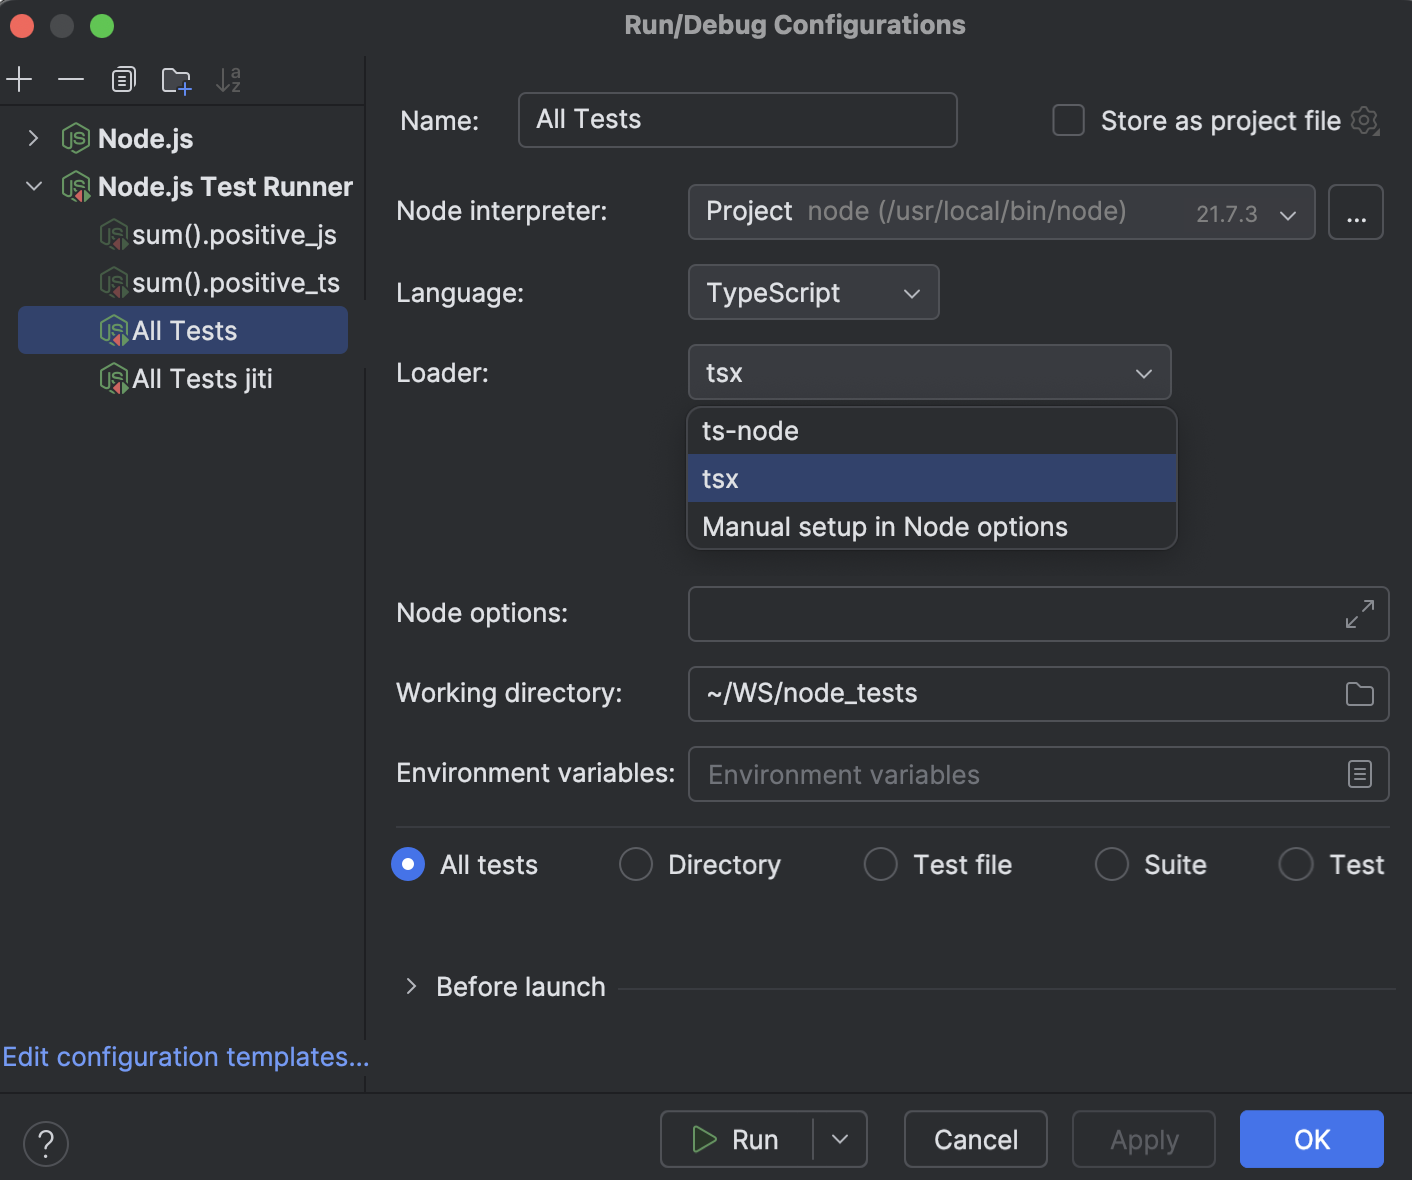The image size is (1412, 1180).
Task: Open the Language dropdown
Action: (813, 292)
